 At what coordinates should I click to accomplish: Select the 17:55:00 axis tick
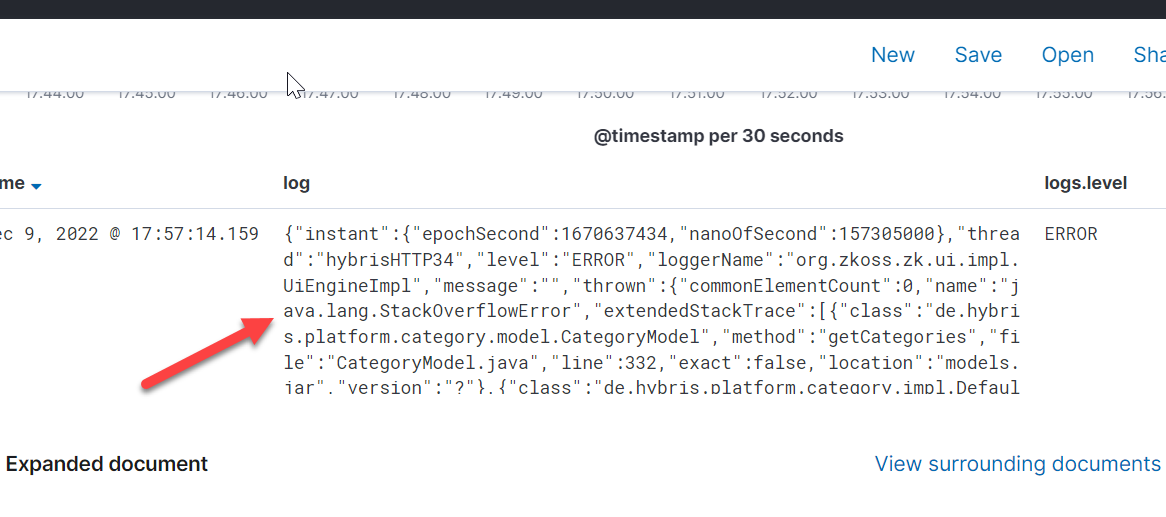1063,94
